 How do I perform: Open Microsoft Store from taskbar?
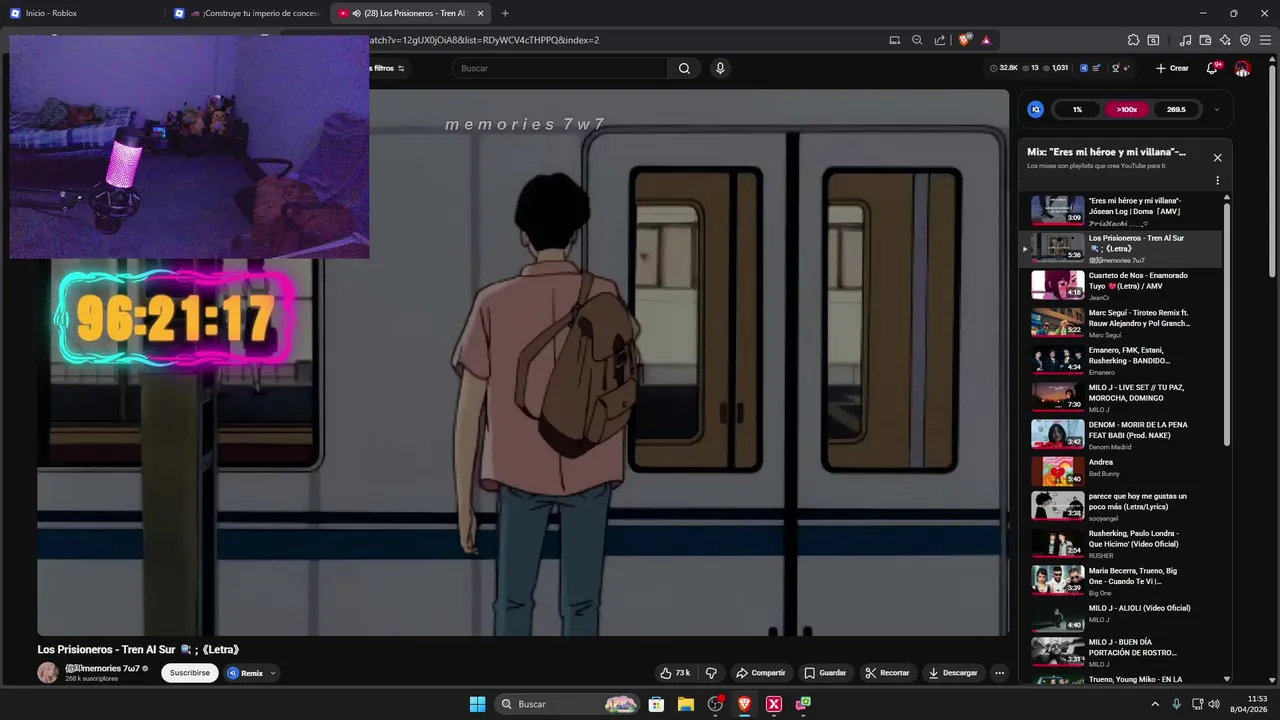tap(657, 704)
